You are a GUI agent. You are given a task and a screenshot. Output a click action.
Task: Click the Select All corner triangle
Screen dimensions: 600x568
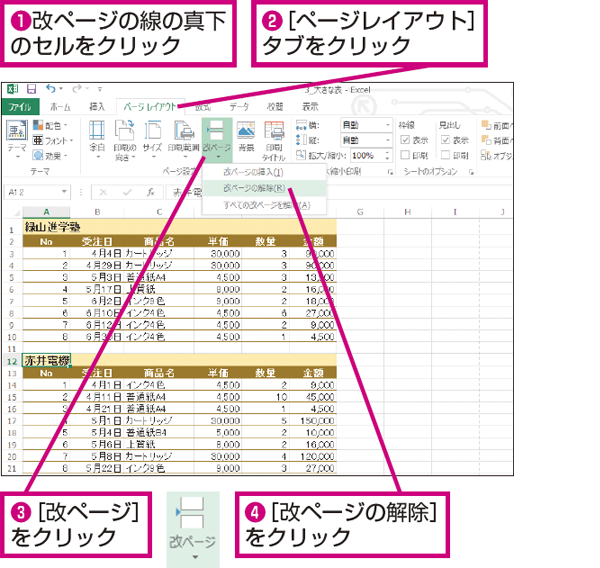pyautogui.click(x=17, y=212)
